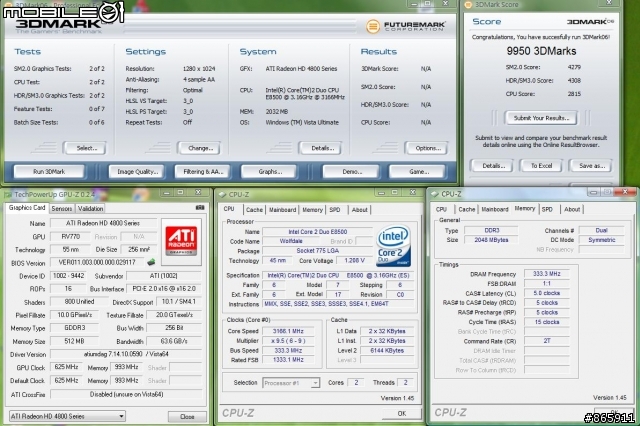Switch to the Graphics Card tab in GPU-Z
This screenshot has height=426, width=640.
click(27, 208)
